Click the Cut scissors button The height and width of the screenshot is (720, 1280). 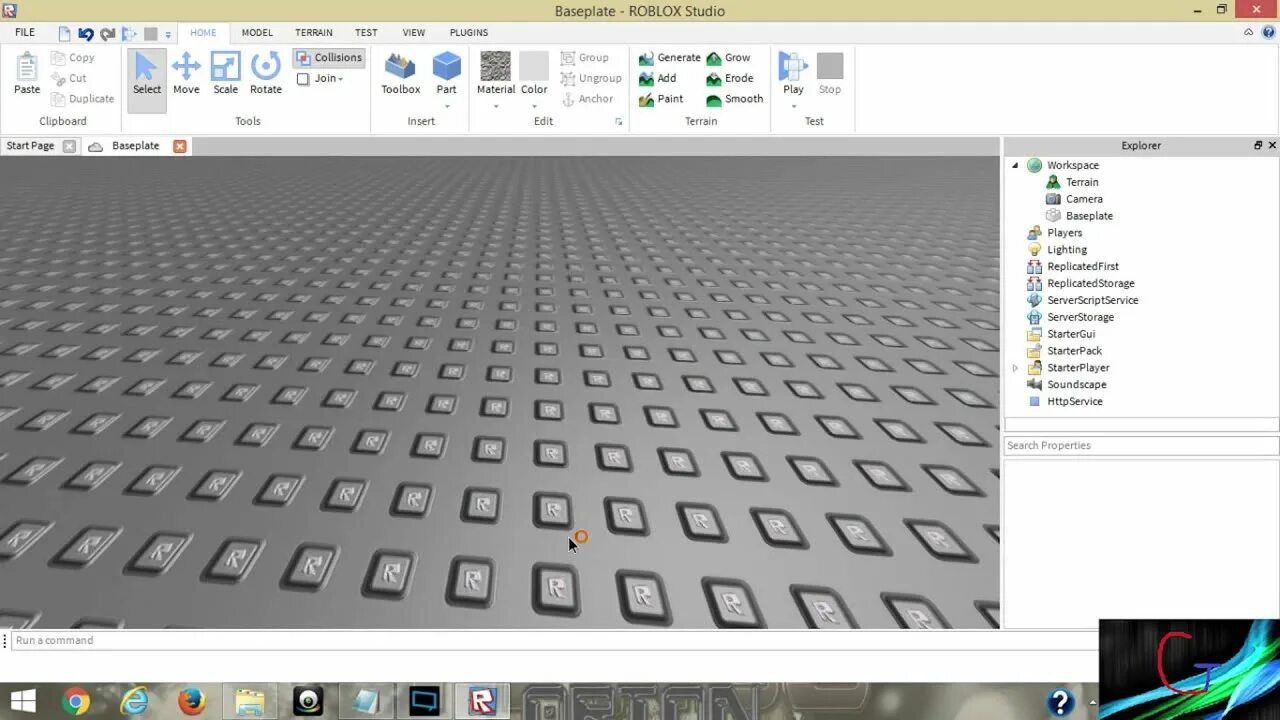click(x=68, y=78)
